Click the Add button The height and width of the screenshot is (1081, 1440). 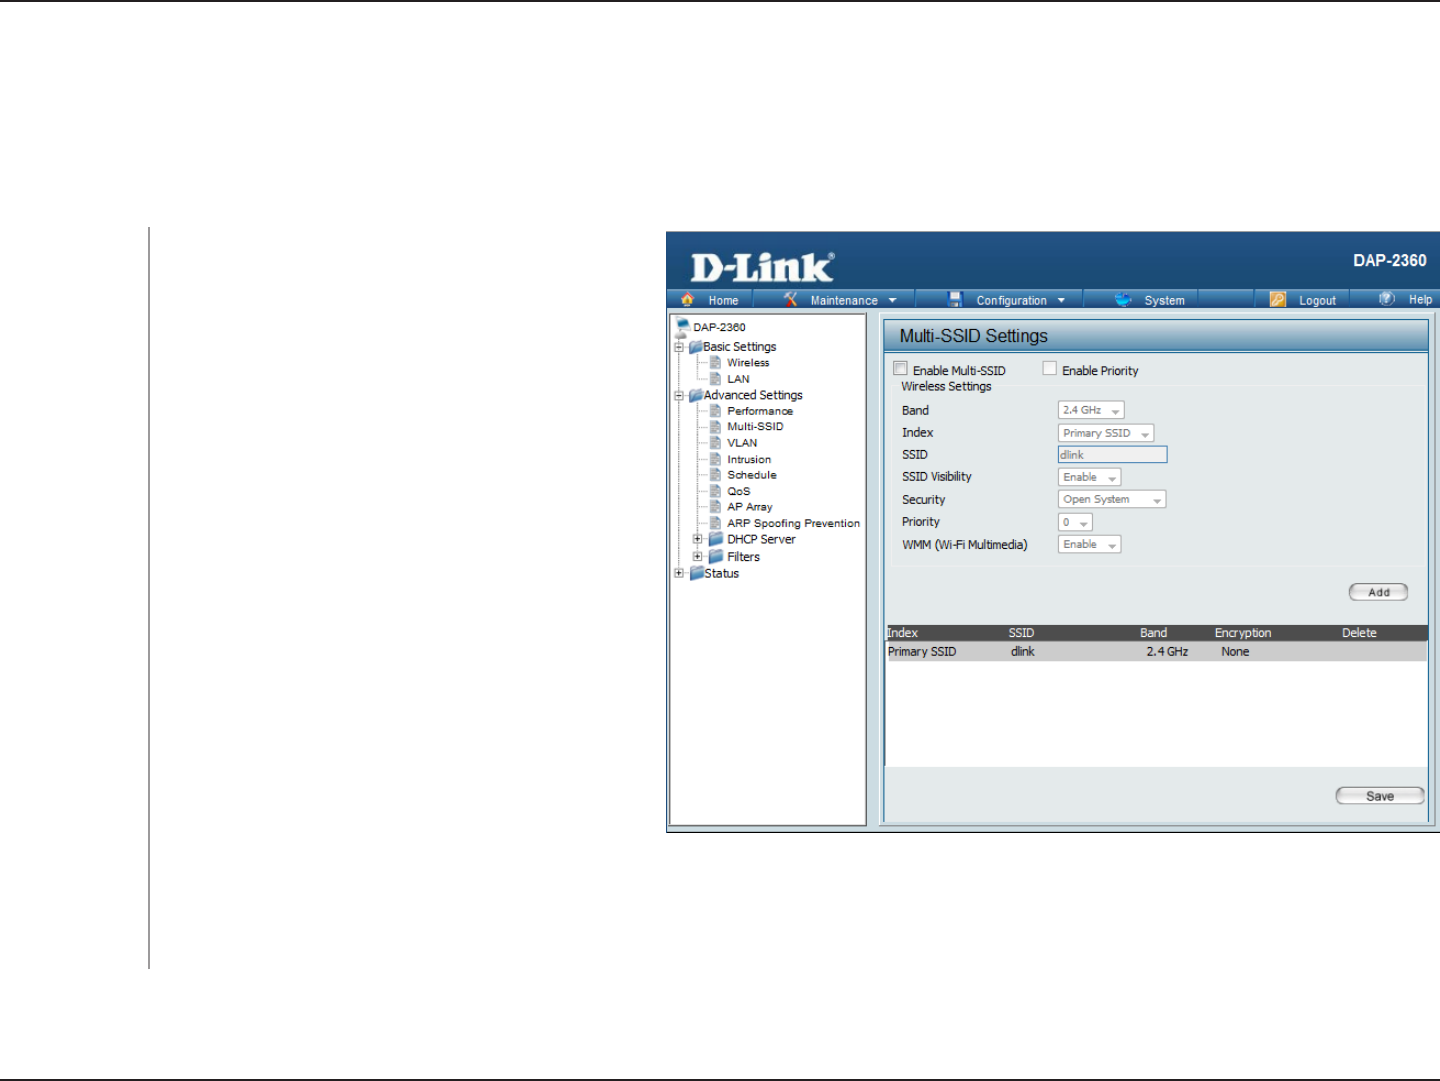[x=1378, y=592]
